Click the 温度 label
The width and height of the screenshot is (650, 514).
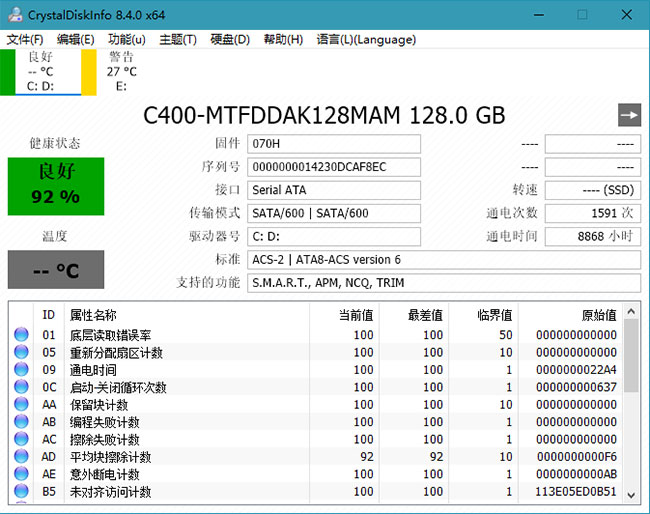(x=54, y=236)
